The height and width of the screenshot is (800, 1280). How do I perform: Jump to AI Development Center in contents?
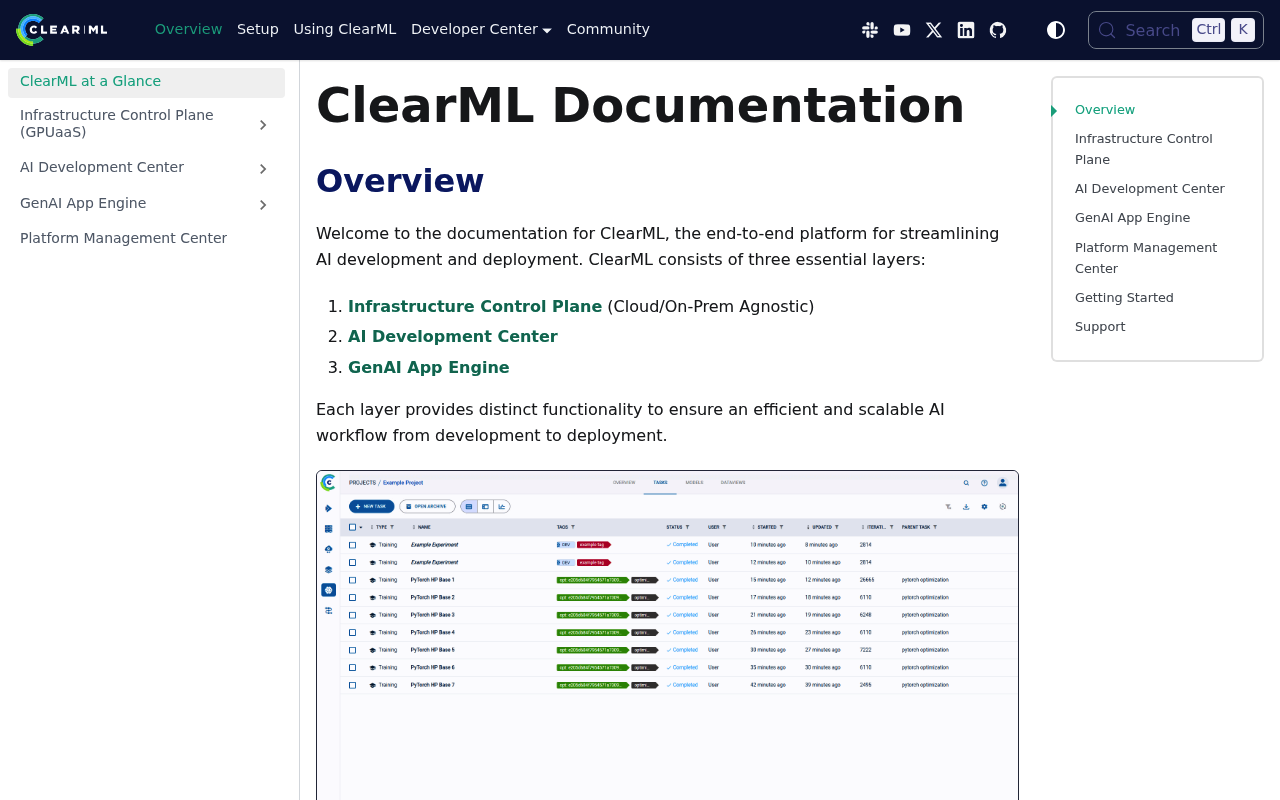point(1150,189)
